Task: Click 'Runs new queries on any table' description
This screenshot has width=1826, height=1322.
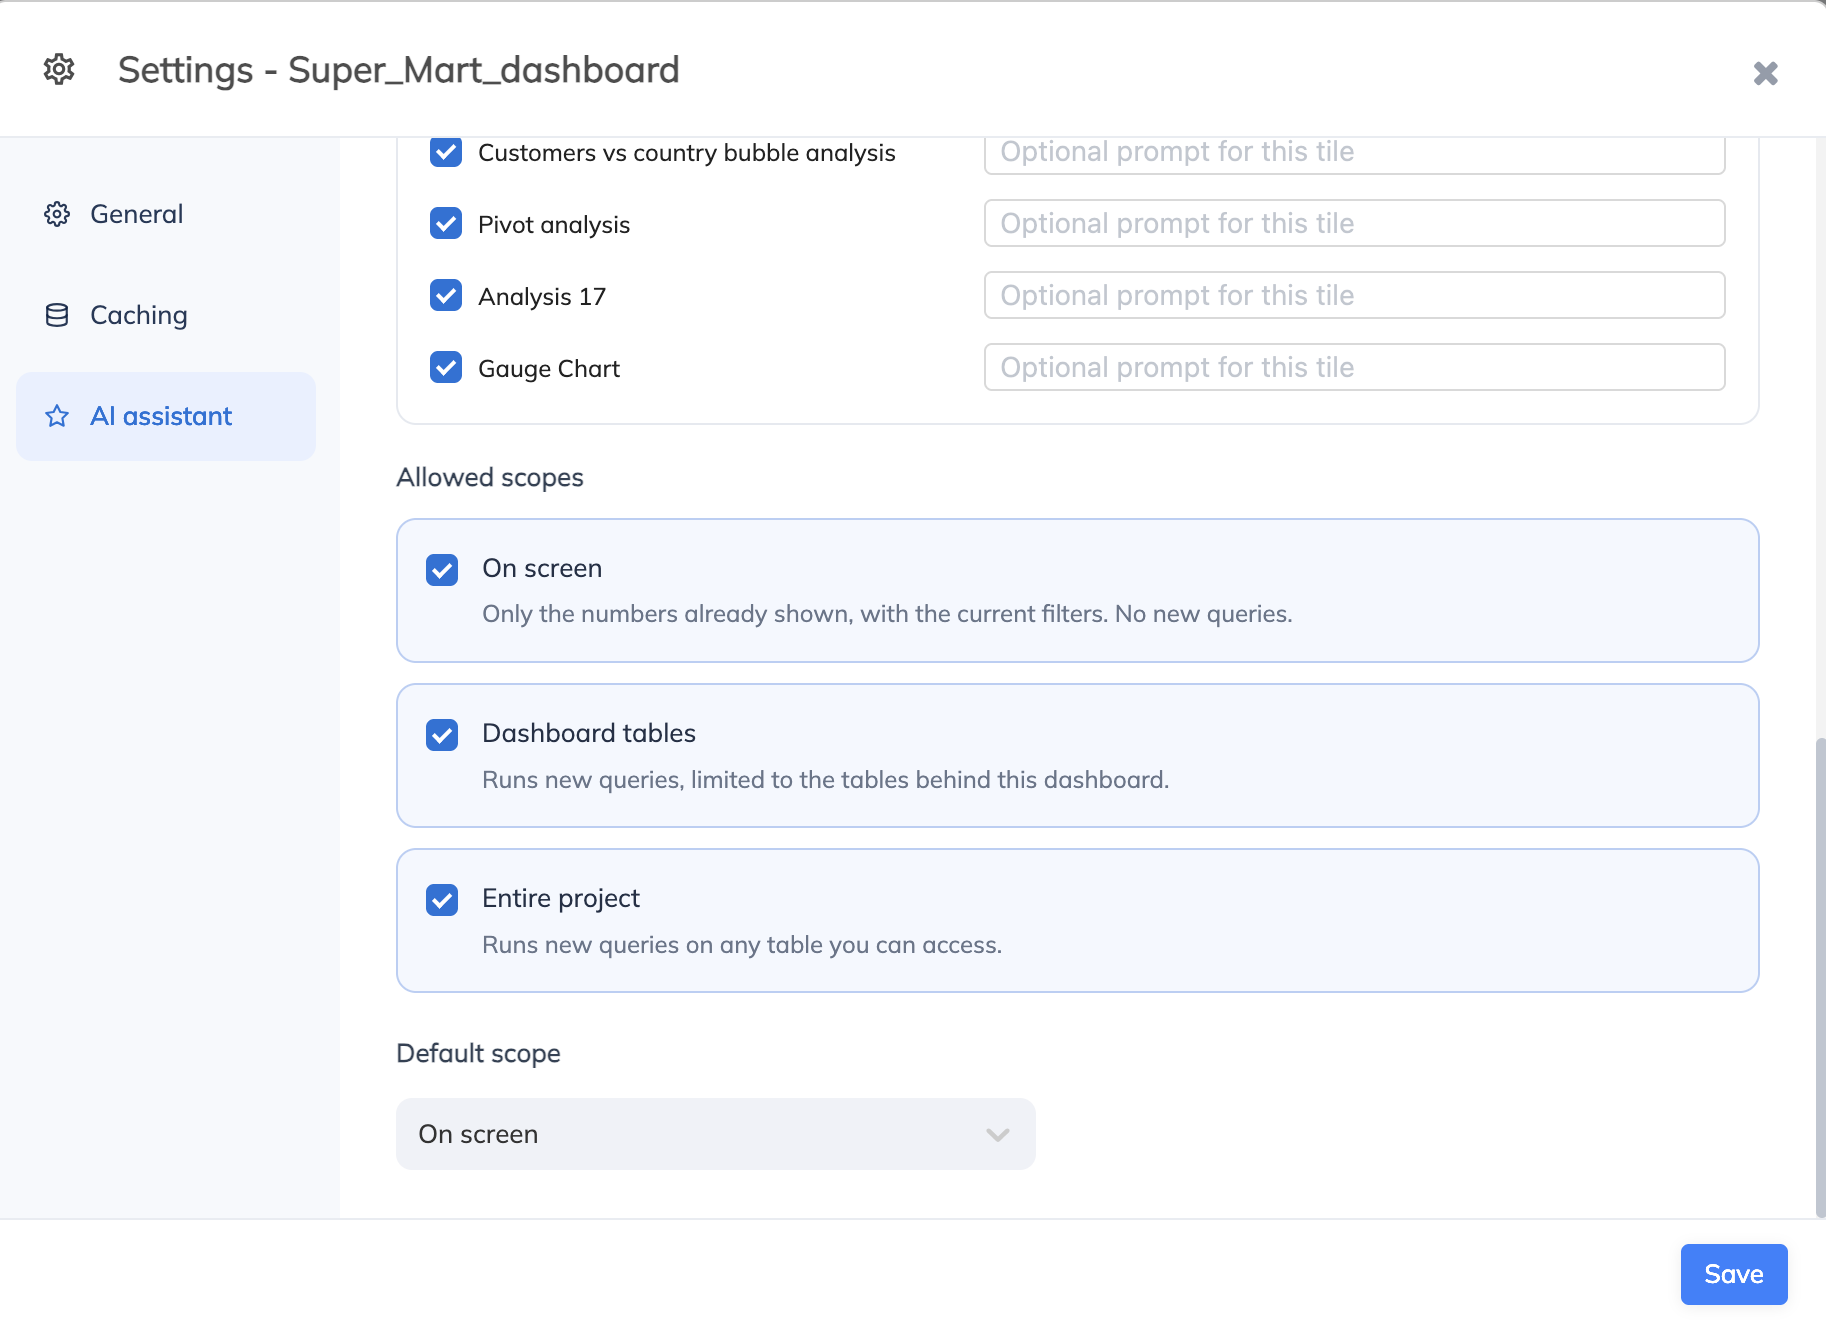Action: click(742, 945)
